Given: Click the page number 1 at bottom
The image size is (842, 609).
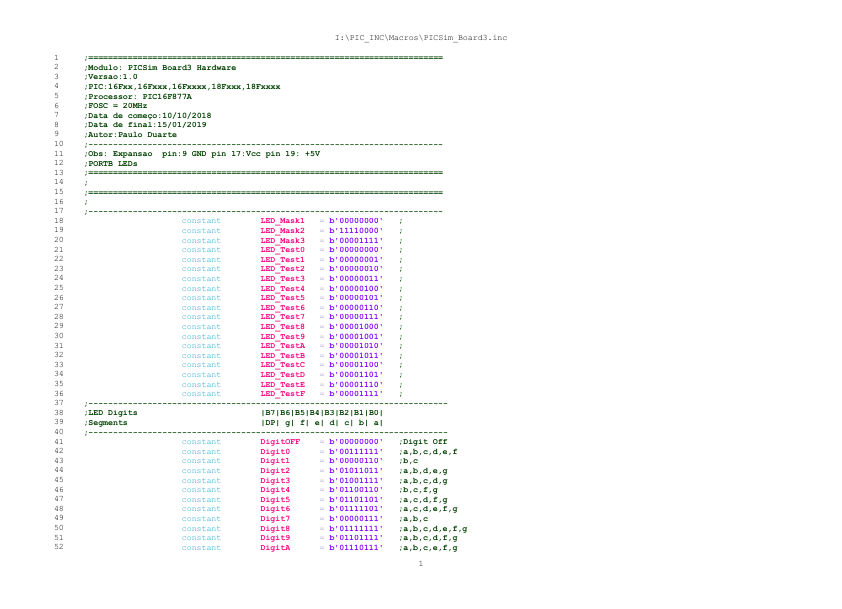Looking at the screenshot, I should pos(419,563).
